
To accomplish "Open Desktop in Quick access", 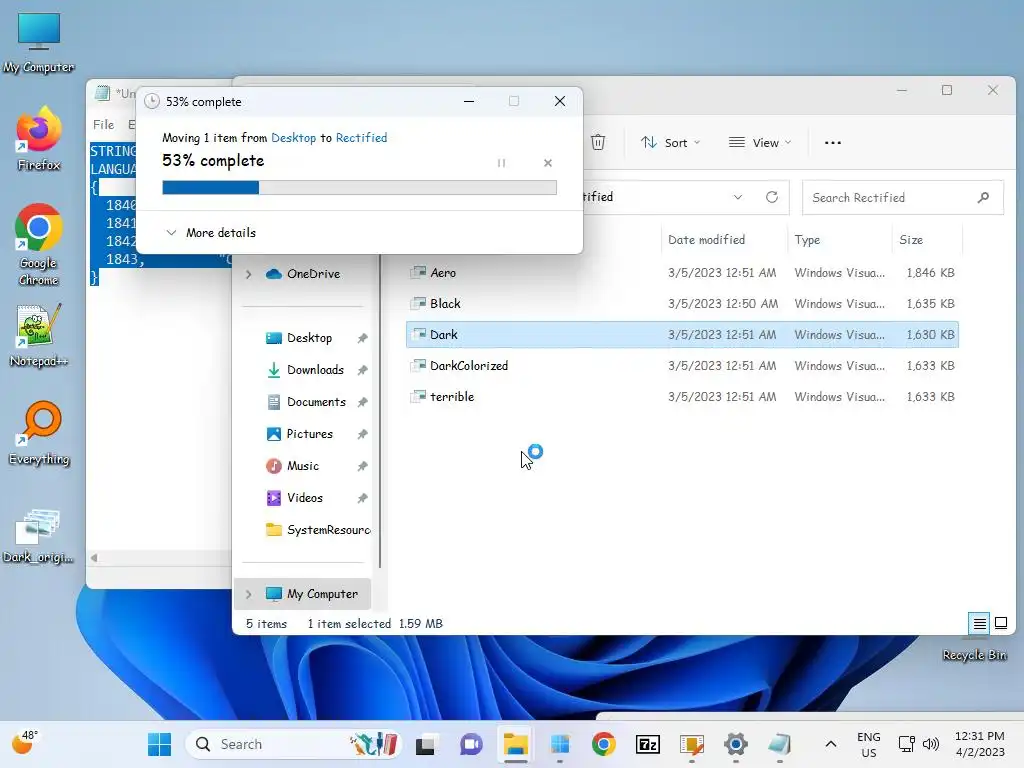I will click(298, 338).
